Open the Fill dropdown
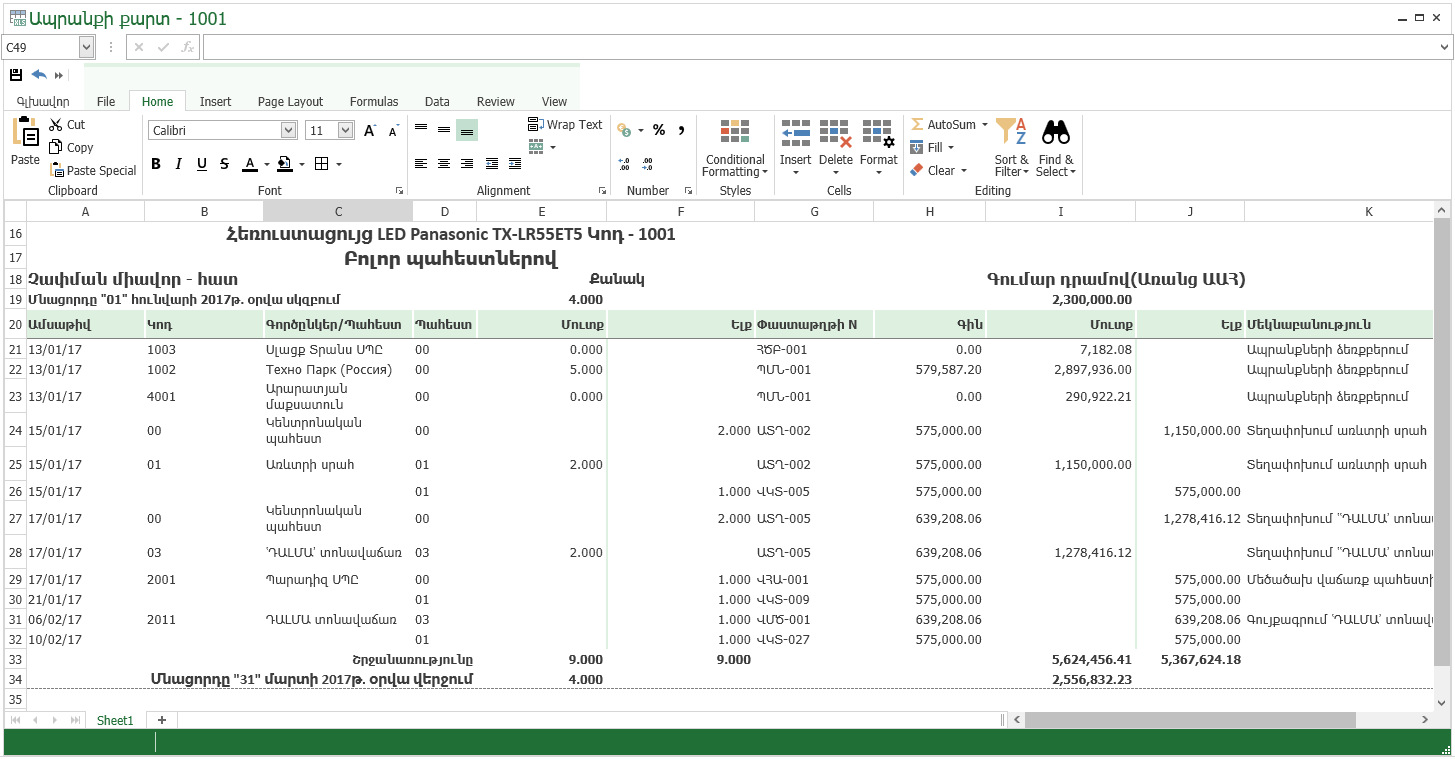The image size is (1455, 759). tap(932, 148)
